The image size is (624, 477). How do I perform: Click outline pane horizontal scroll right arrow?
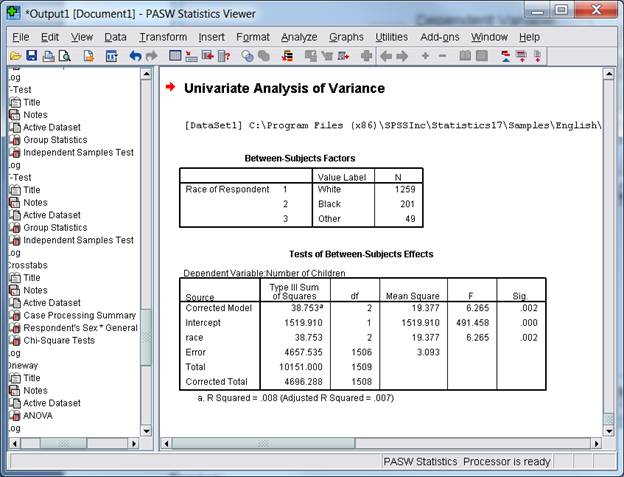(x=133, y=443)
